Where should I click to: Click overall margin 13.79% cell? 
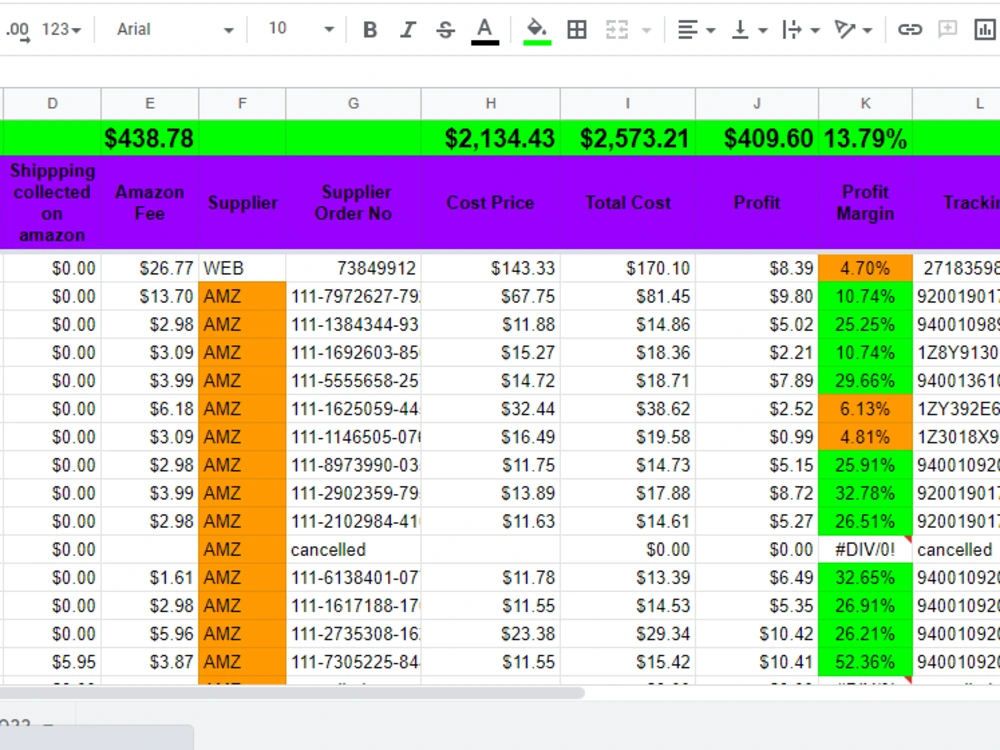click(865, 138)
